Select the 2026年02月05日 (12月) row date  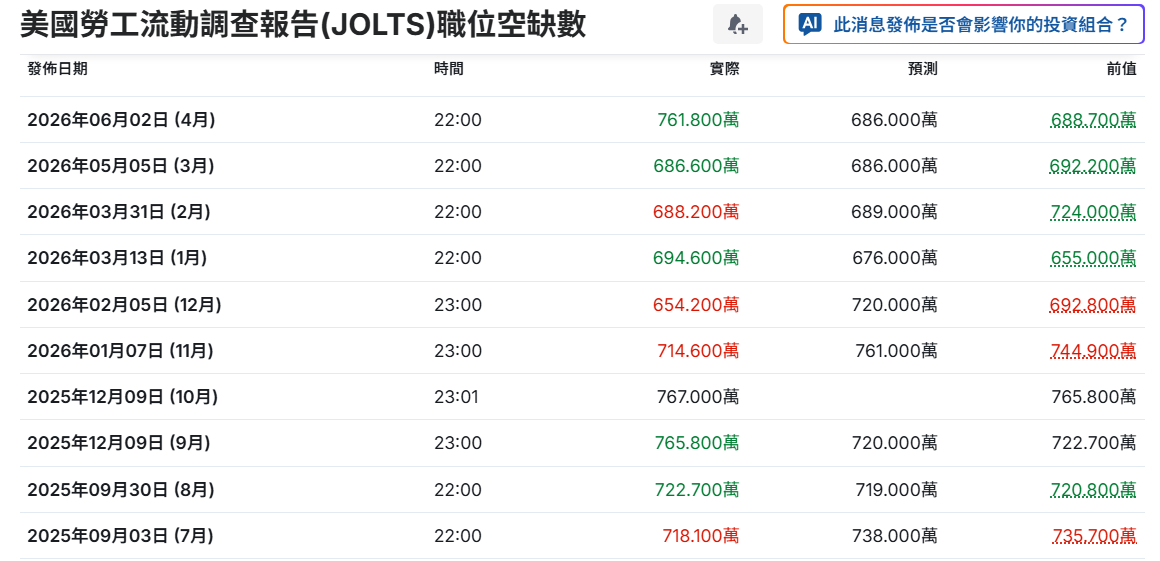point(124,304)
